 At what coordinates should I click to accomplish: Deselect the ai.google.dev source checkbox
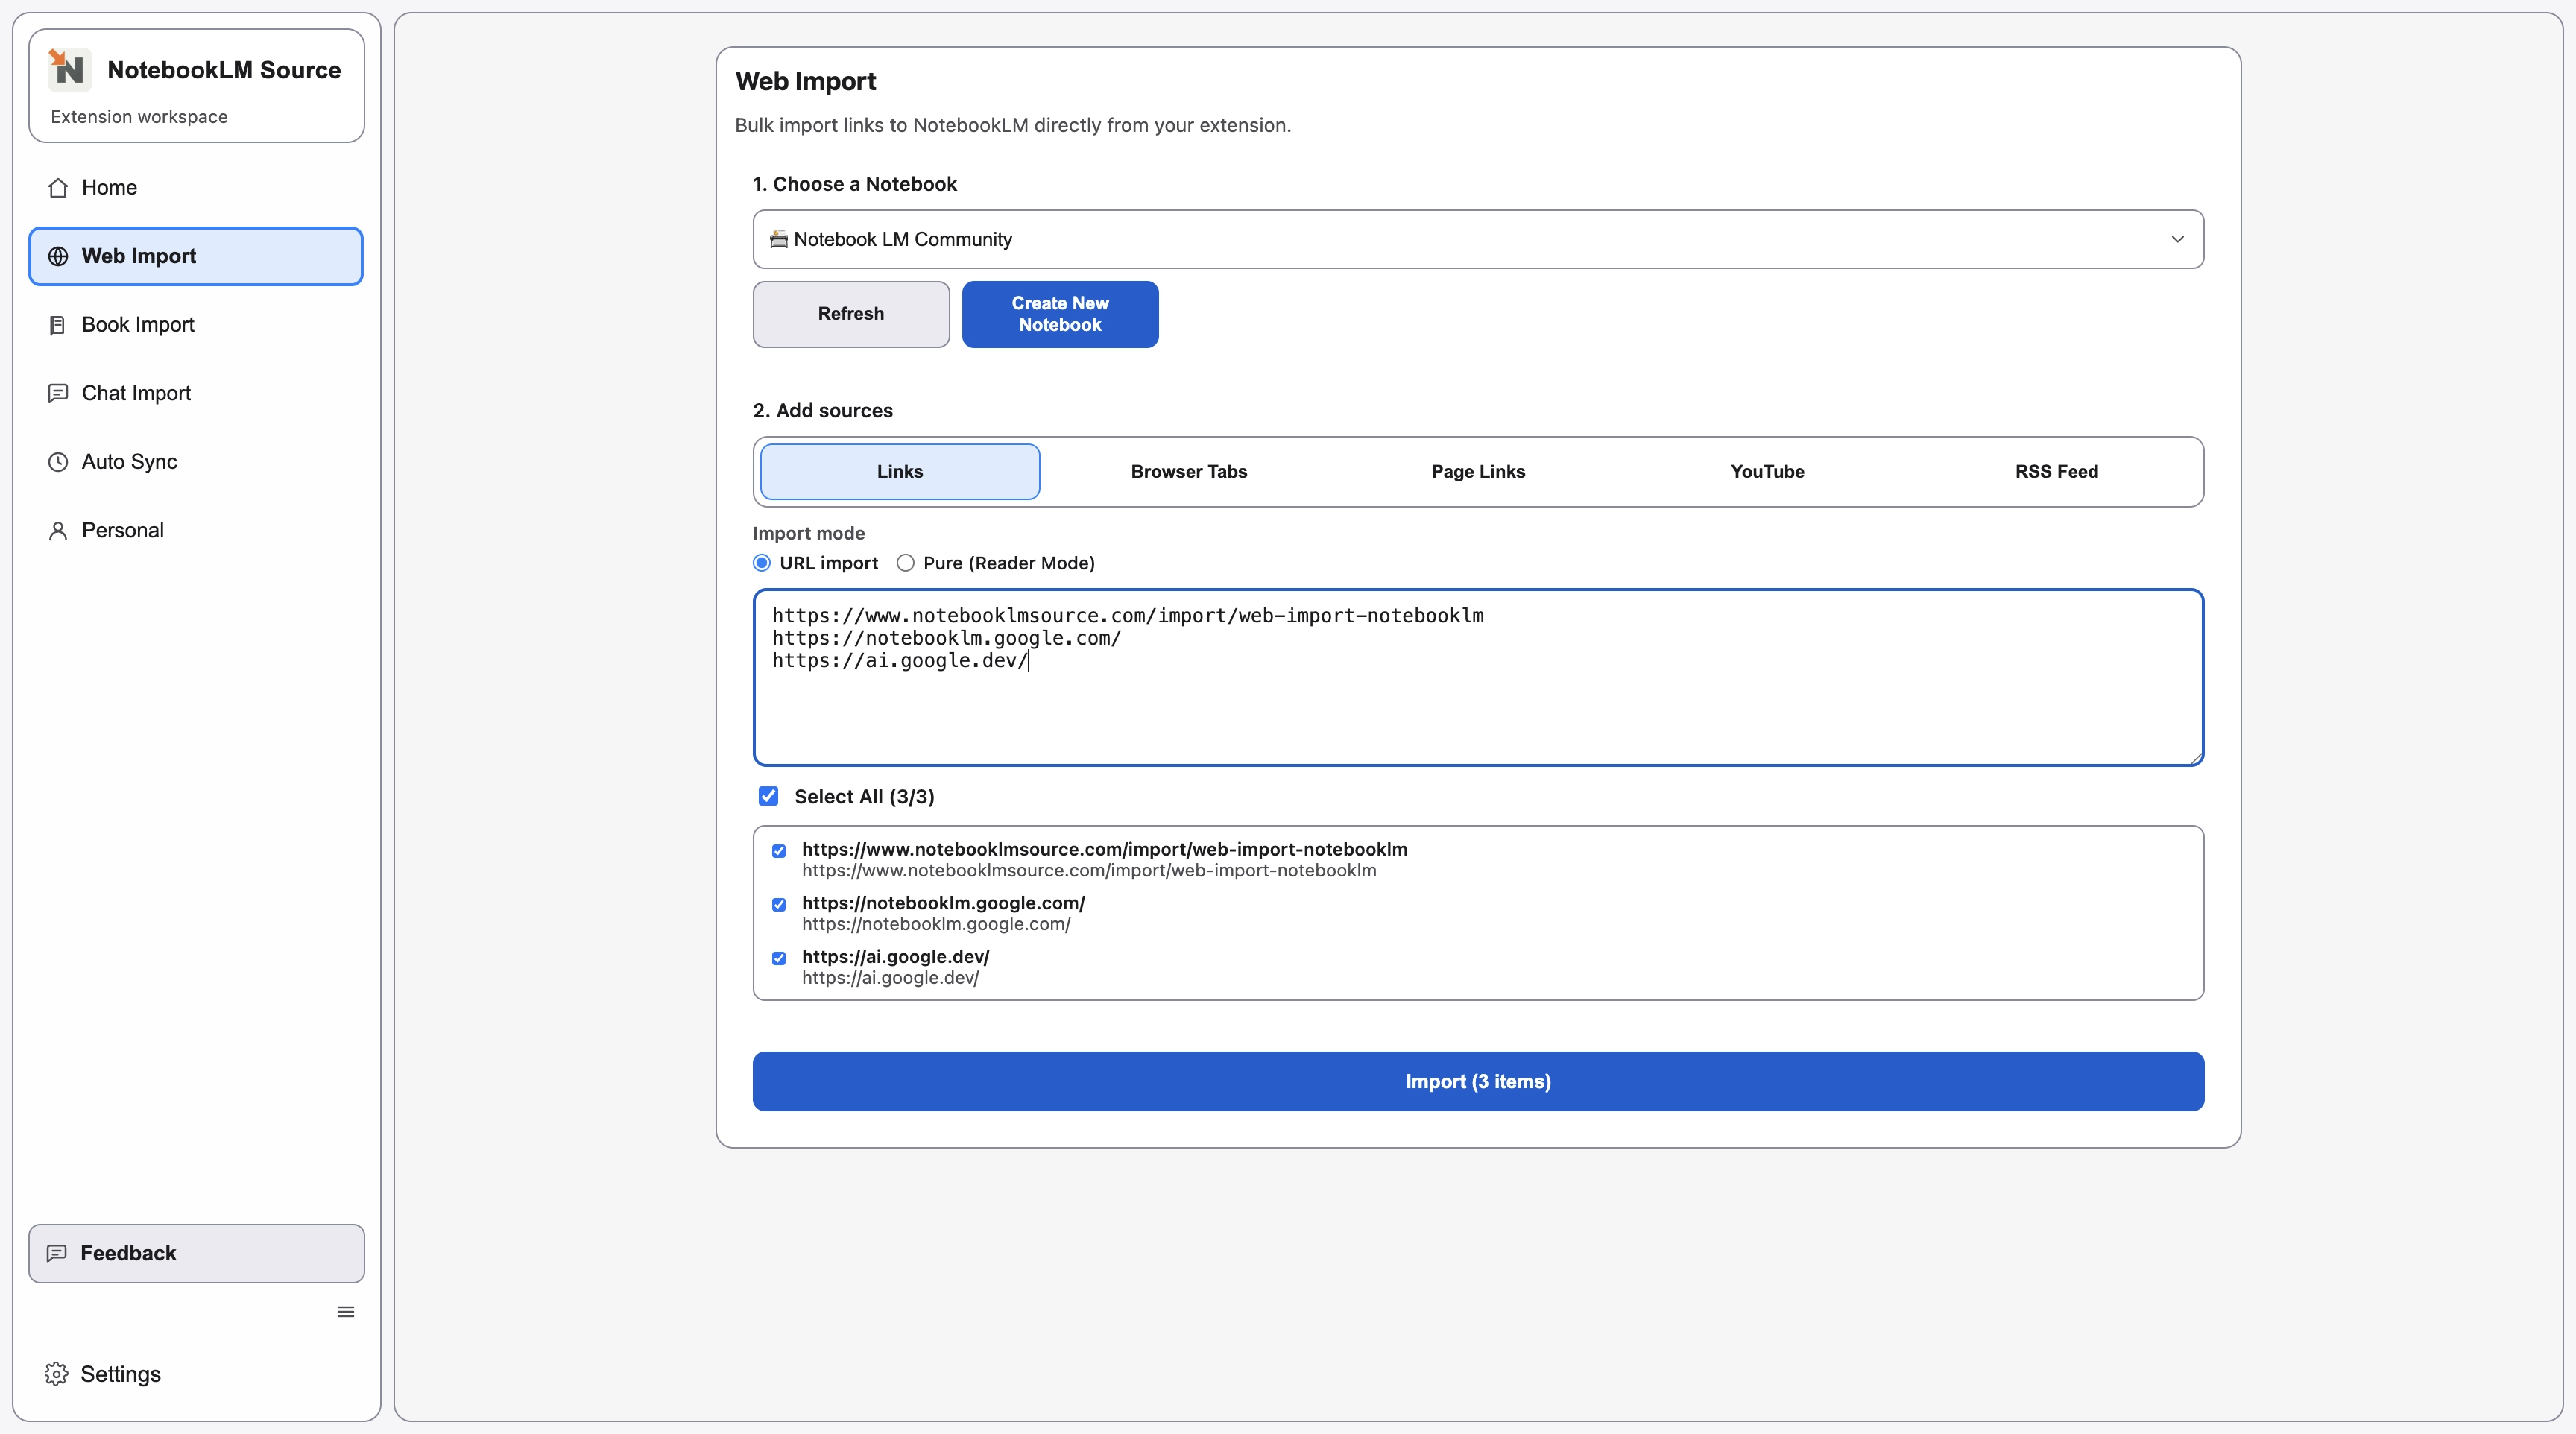click(x=778, y=957)
